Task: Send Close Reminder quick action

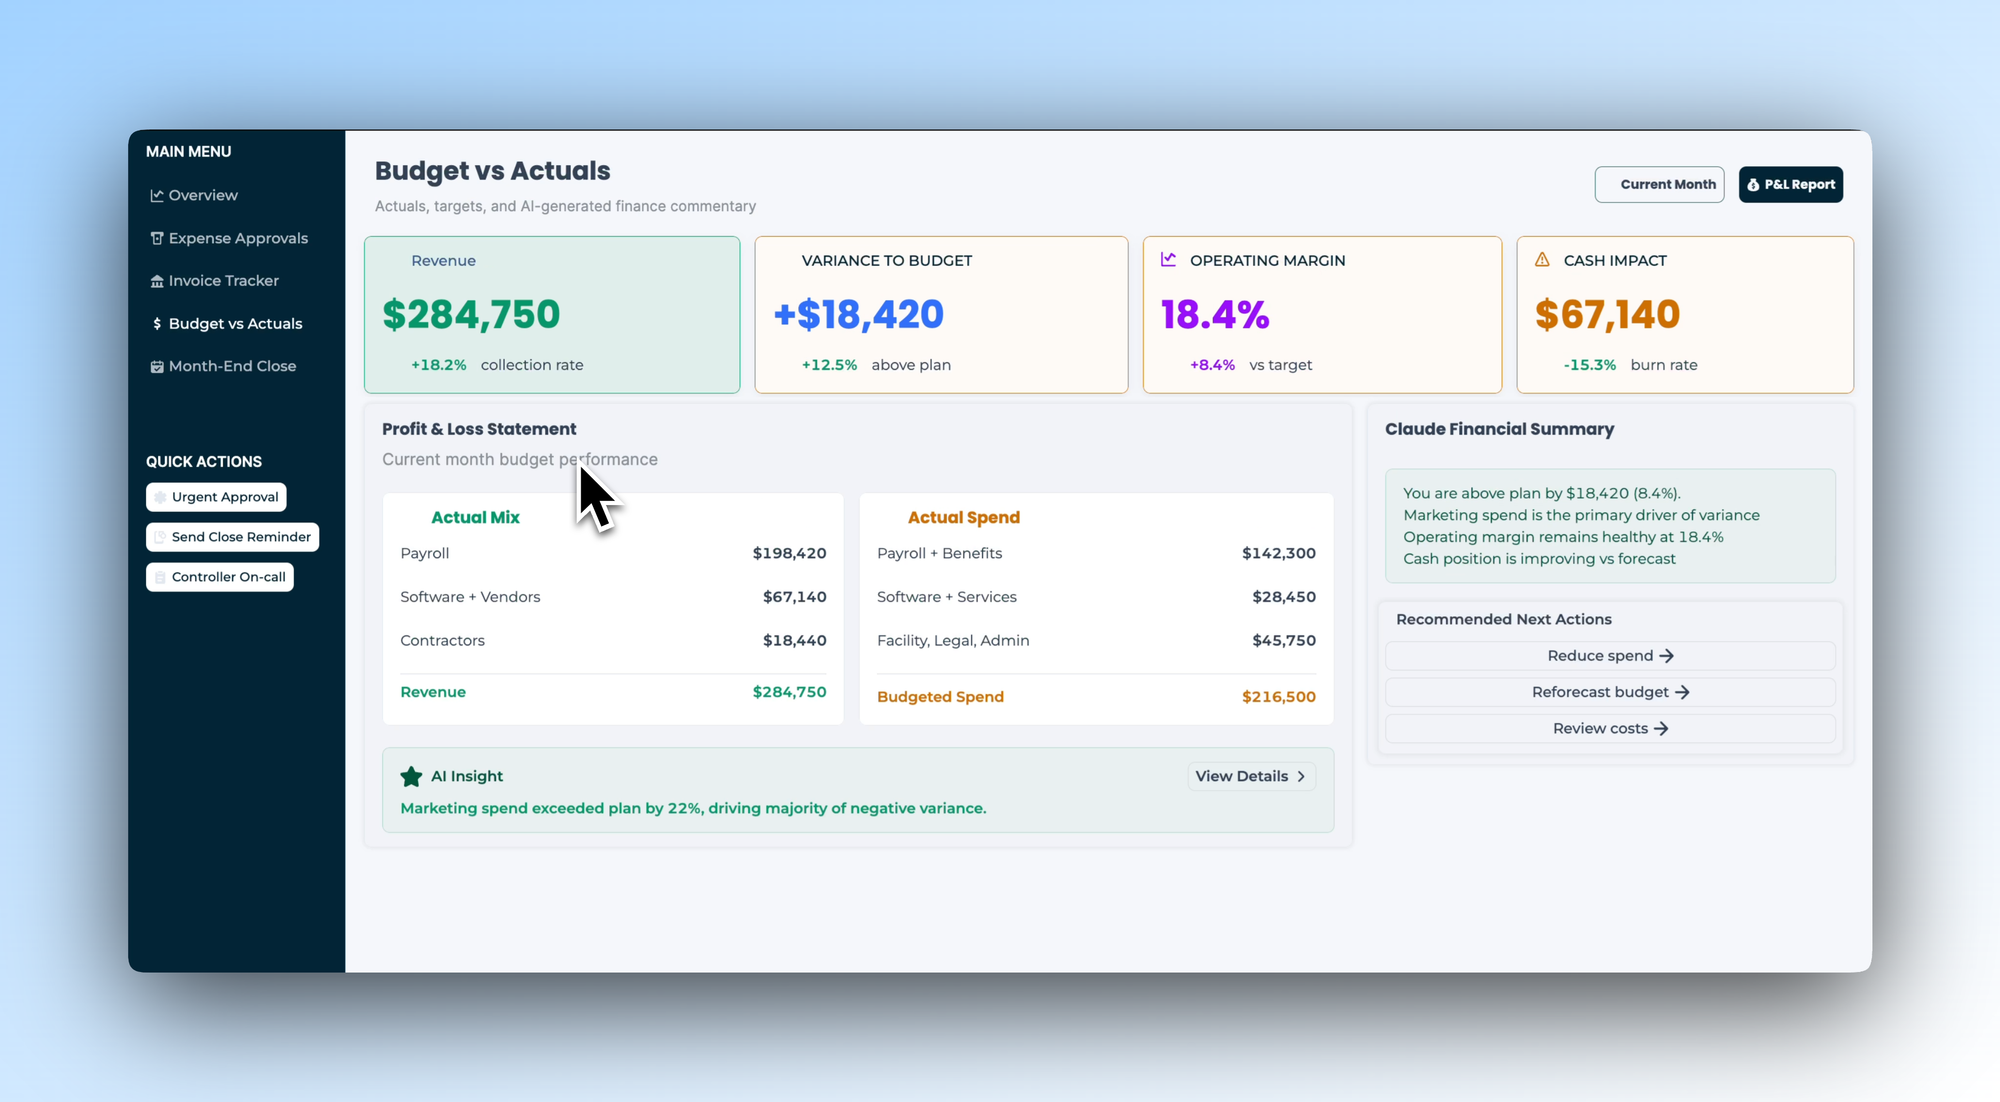Action: [x=232, y=538]
